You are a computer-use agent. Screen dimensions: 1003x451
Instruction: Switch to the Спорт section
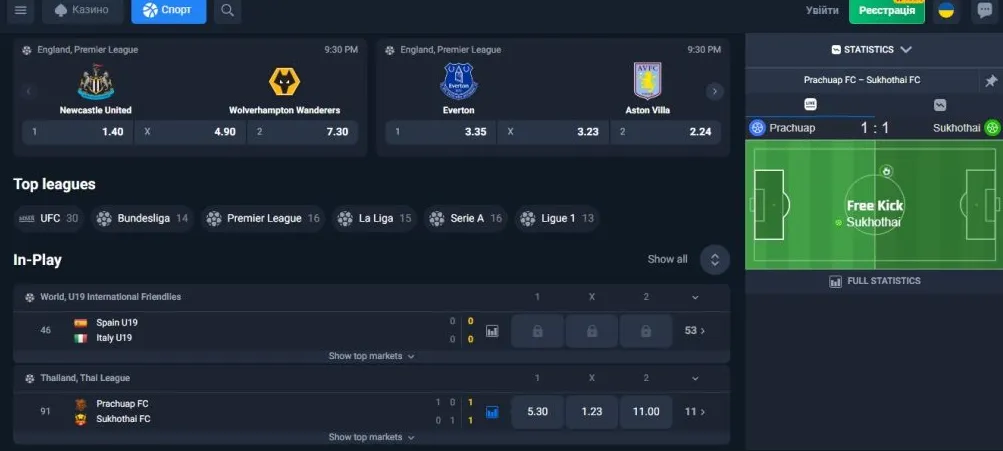(169, 11)
